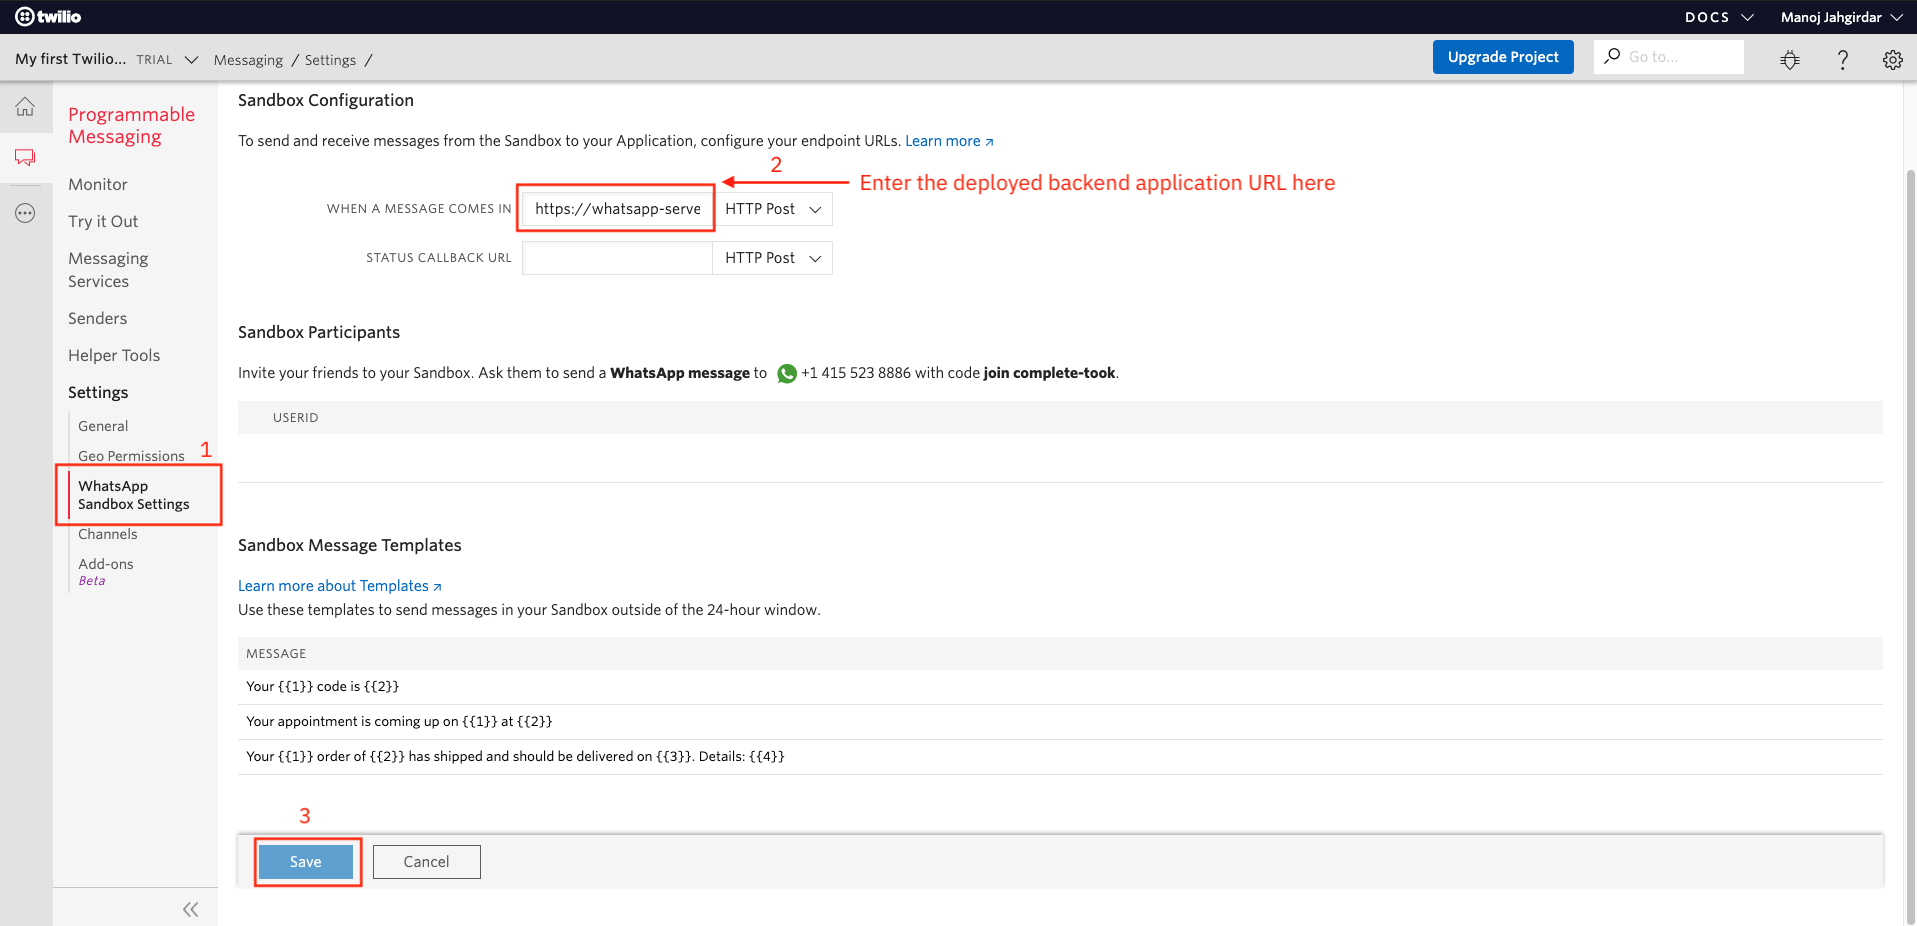Click the Upgrade Project button
Screen dimensions: 1917x926
1503,57
